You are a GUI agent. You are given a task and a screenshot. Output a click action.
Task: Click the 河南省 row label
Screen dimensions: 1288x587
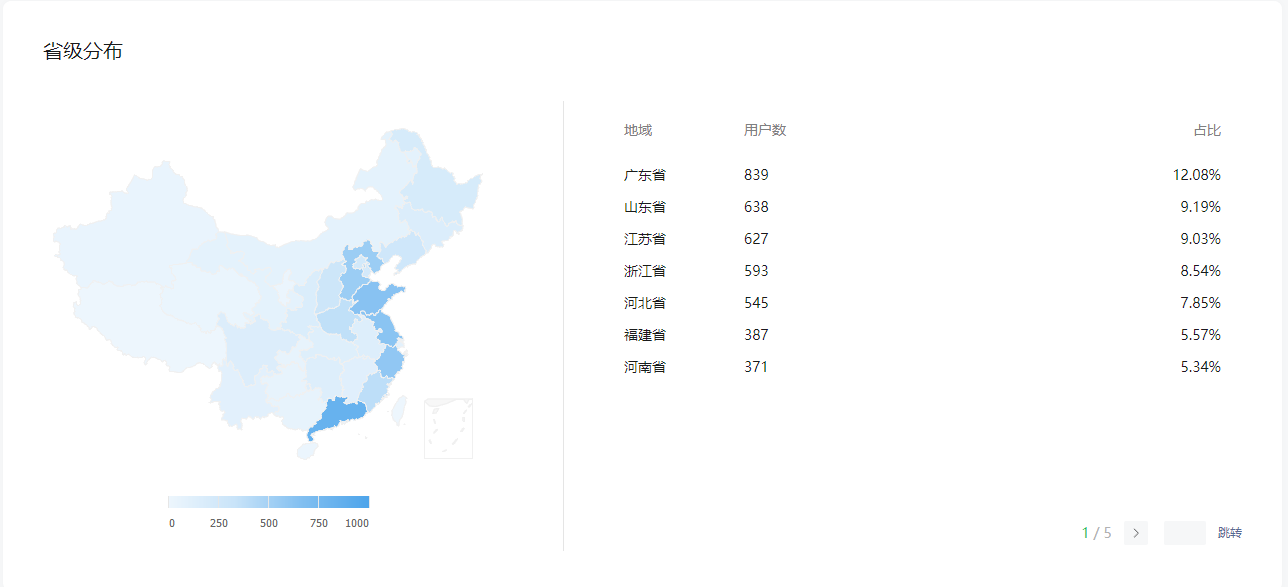pos(645,367)
